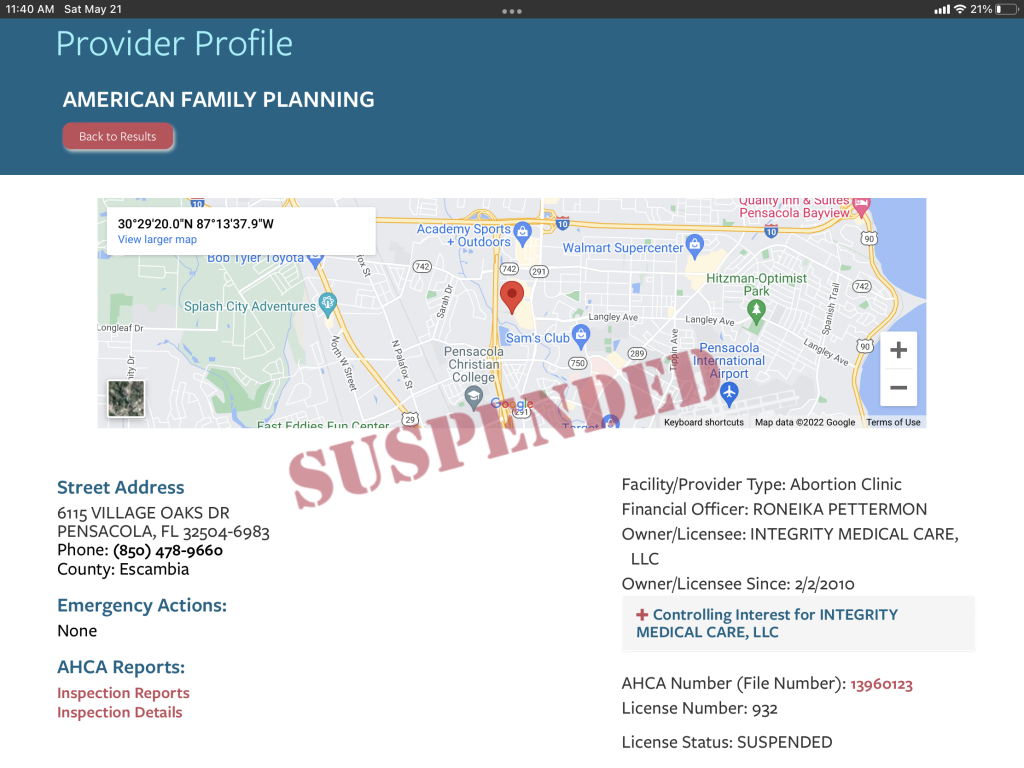Zoom in the map with plus button
This screenshot has height=768, width=1024.
(899, 350)
